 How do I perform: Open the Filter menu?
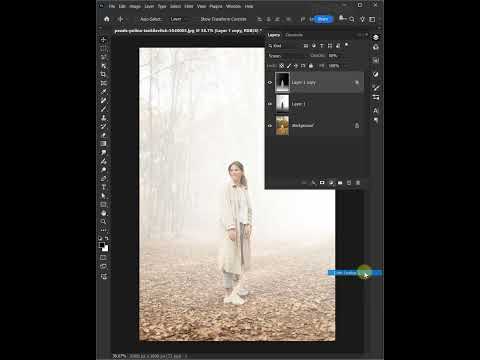(x=189, y=6)
